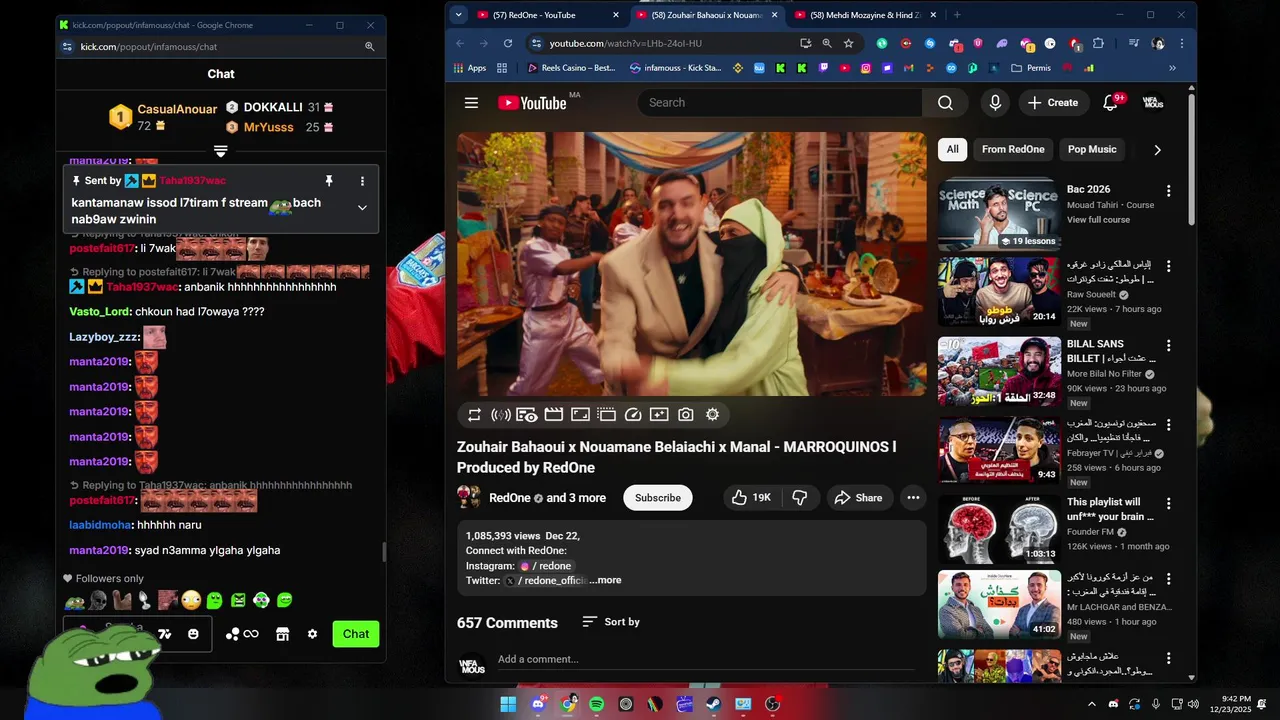
Task: Click the pin icon on pinned message
Action: pyautogui.click(x=328, y=181)
